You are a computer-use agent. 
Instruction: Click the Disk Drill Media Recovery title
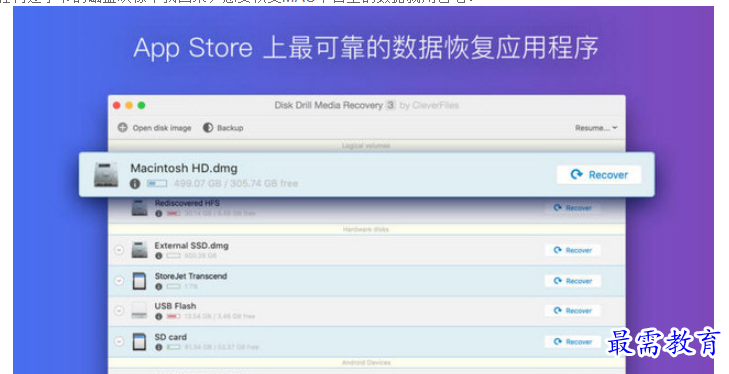click(x=329, y=105)
